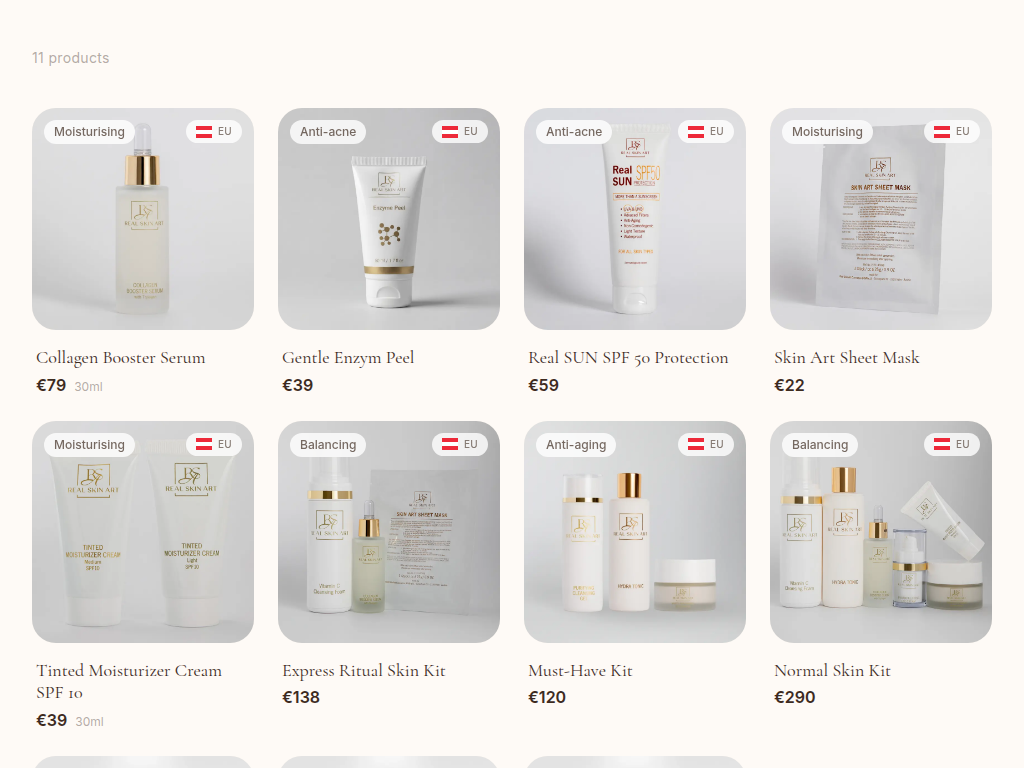Open Tinted Moisturizer Cream SPF 10 title
This screenshot has width=1024, height=768.
point(129,681)
